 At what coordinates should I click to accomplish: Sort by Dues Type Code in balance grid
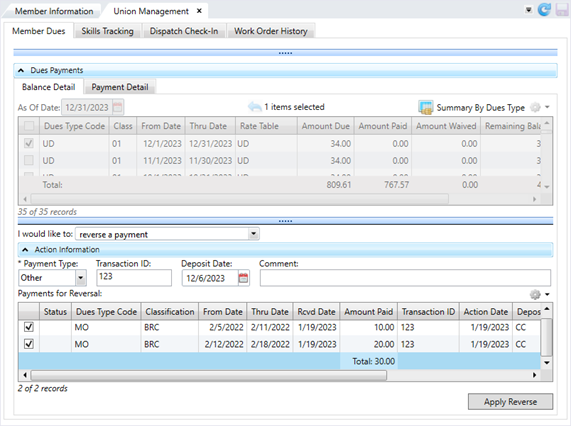[x=74, y=126]
